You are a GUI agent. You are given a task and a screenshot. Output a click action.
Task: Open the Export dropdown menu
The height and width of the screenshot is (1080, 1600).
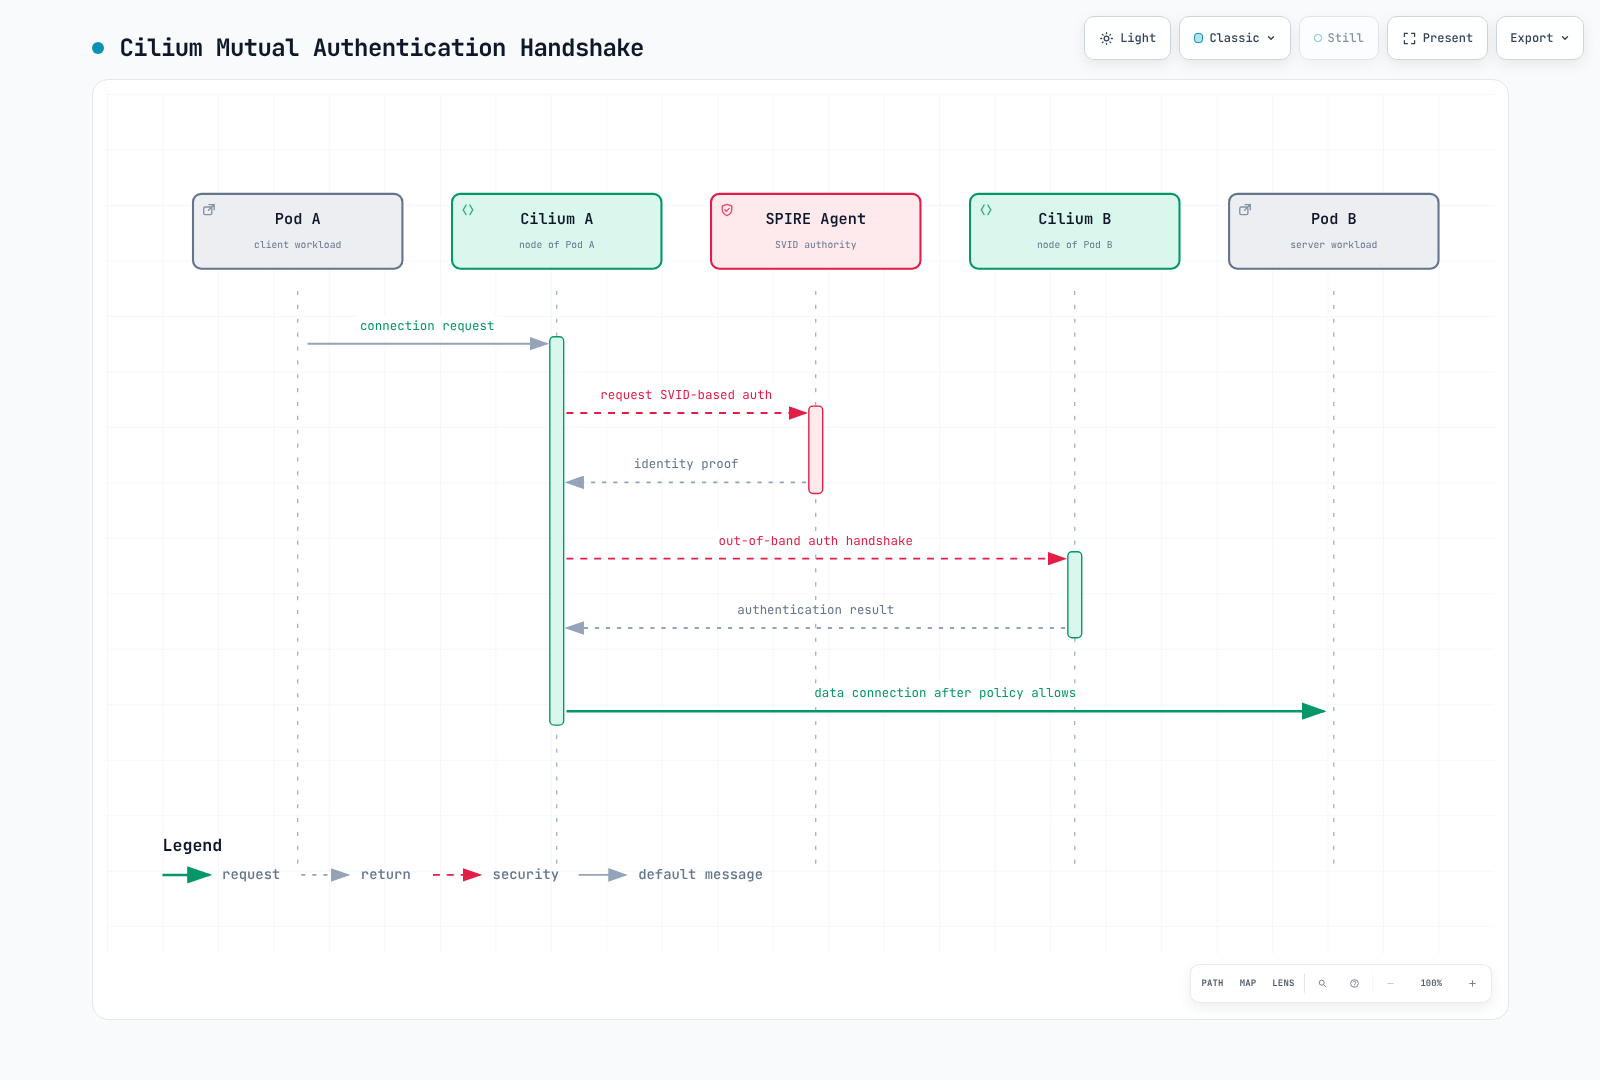click(1540, 38)
